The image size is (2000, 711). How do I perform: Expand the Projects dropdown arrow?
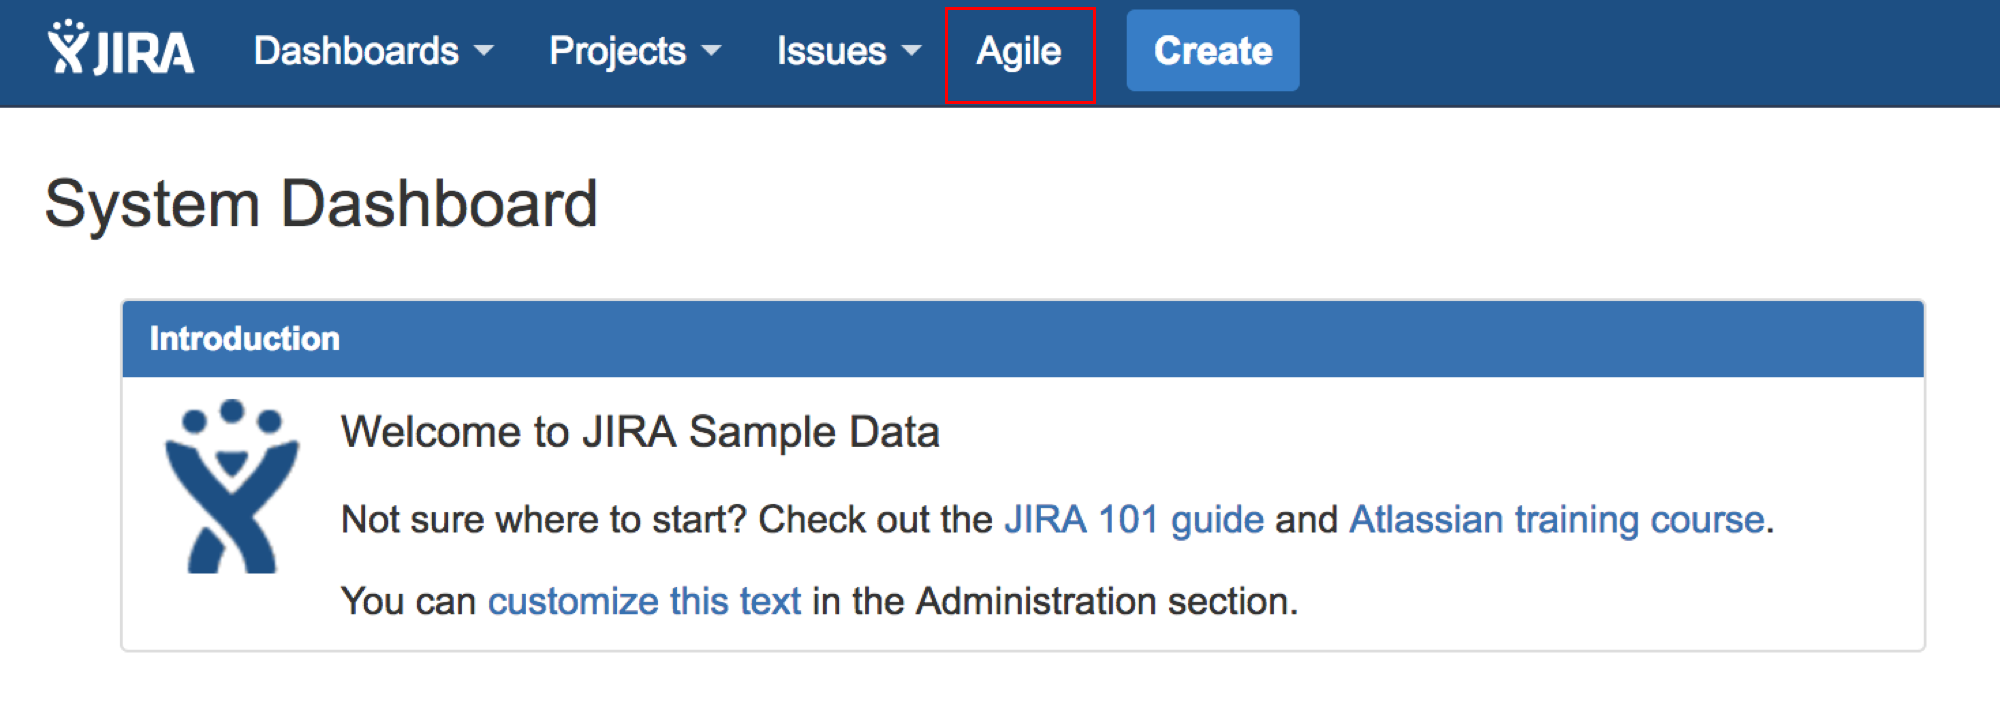click(x=712, y=51)
